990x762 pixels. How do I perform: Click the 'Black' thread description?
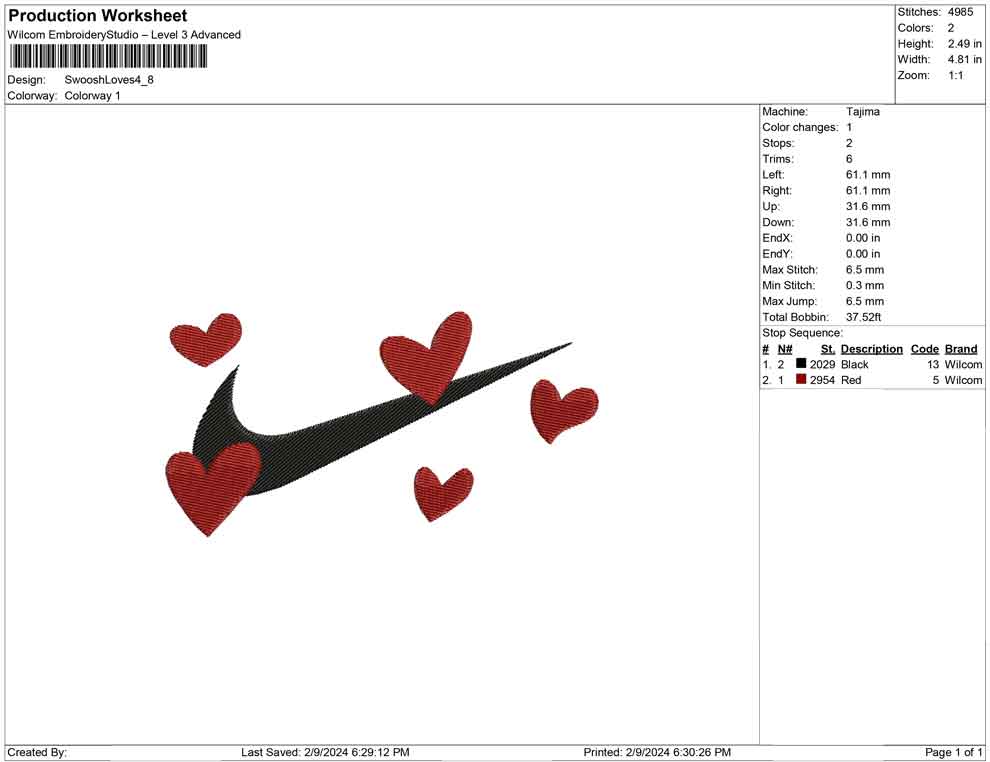pyautogui.click(x=854, y=364)
